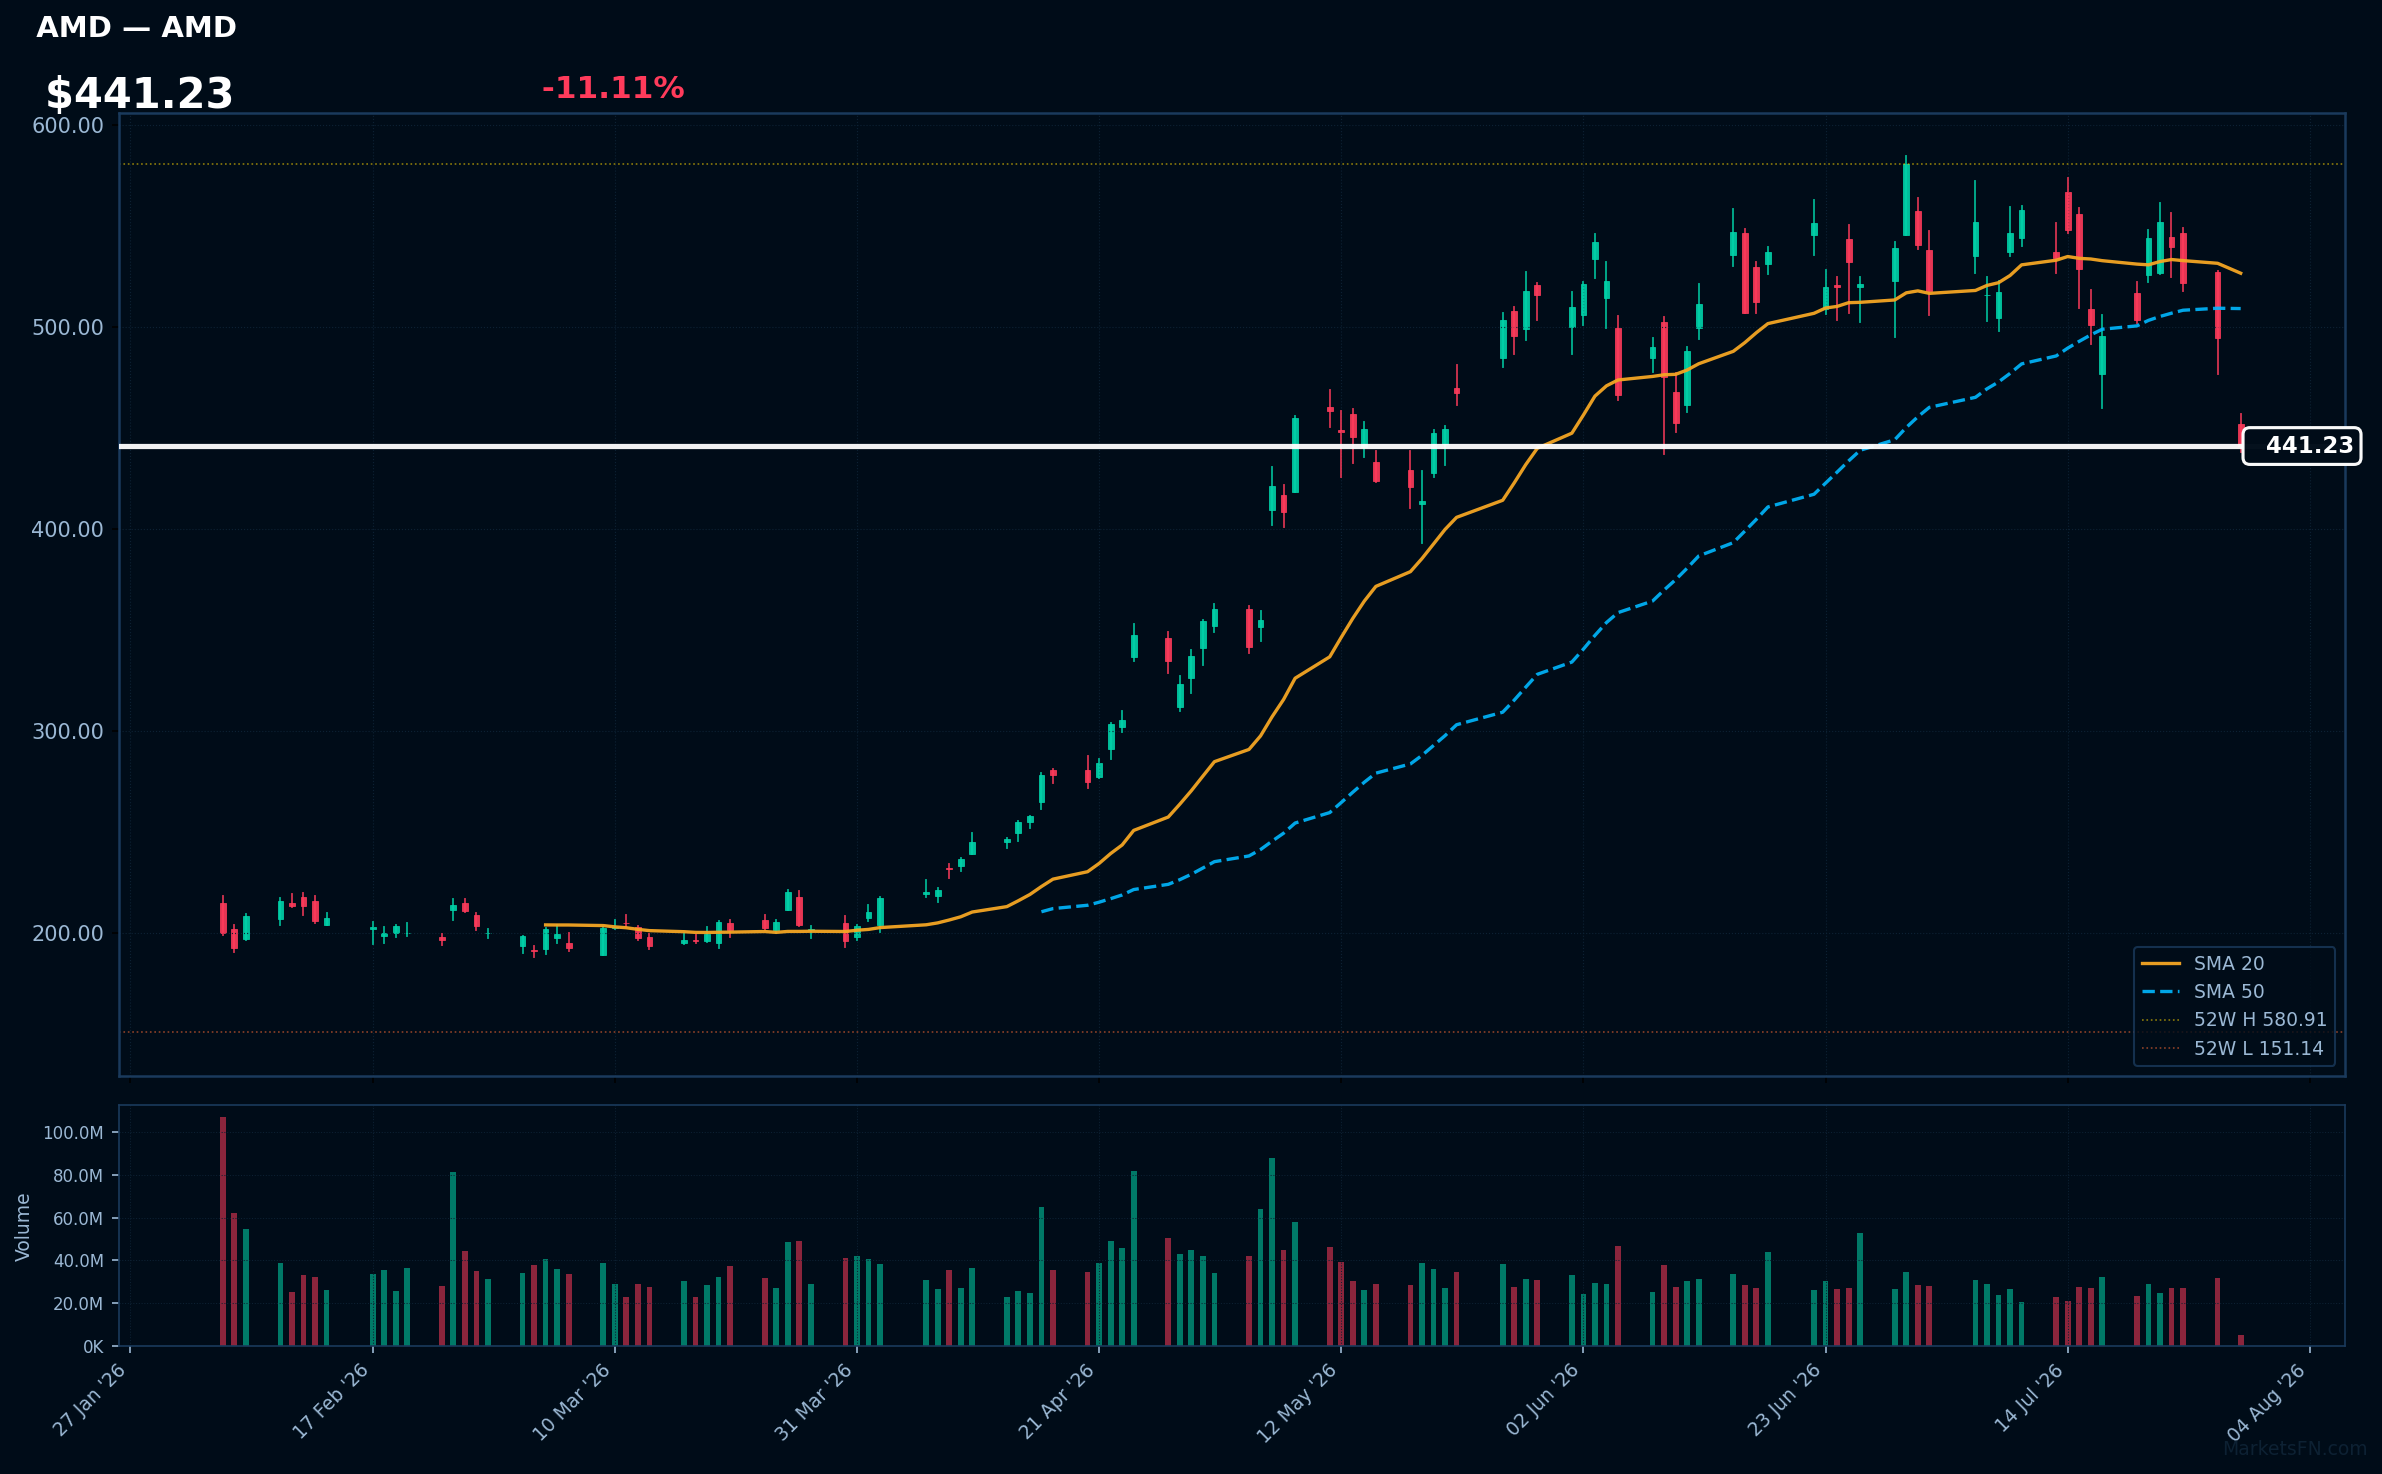
Task: Click the 20.0M volume axis label
Action: pyautogui.click(x=78, y=1304)
